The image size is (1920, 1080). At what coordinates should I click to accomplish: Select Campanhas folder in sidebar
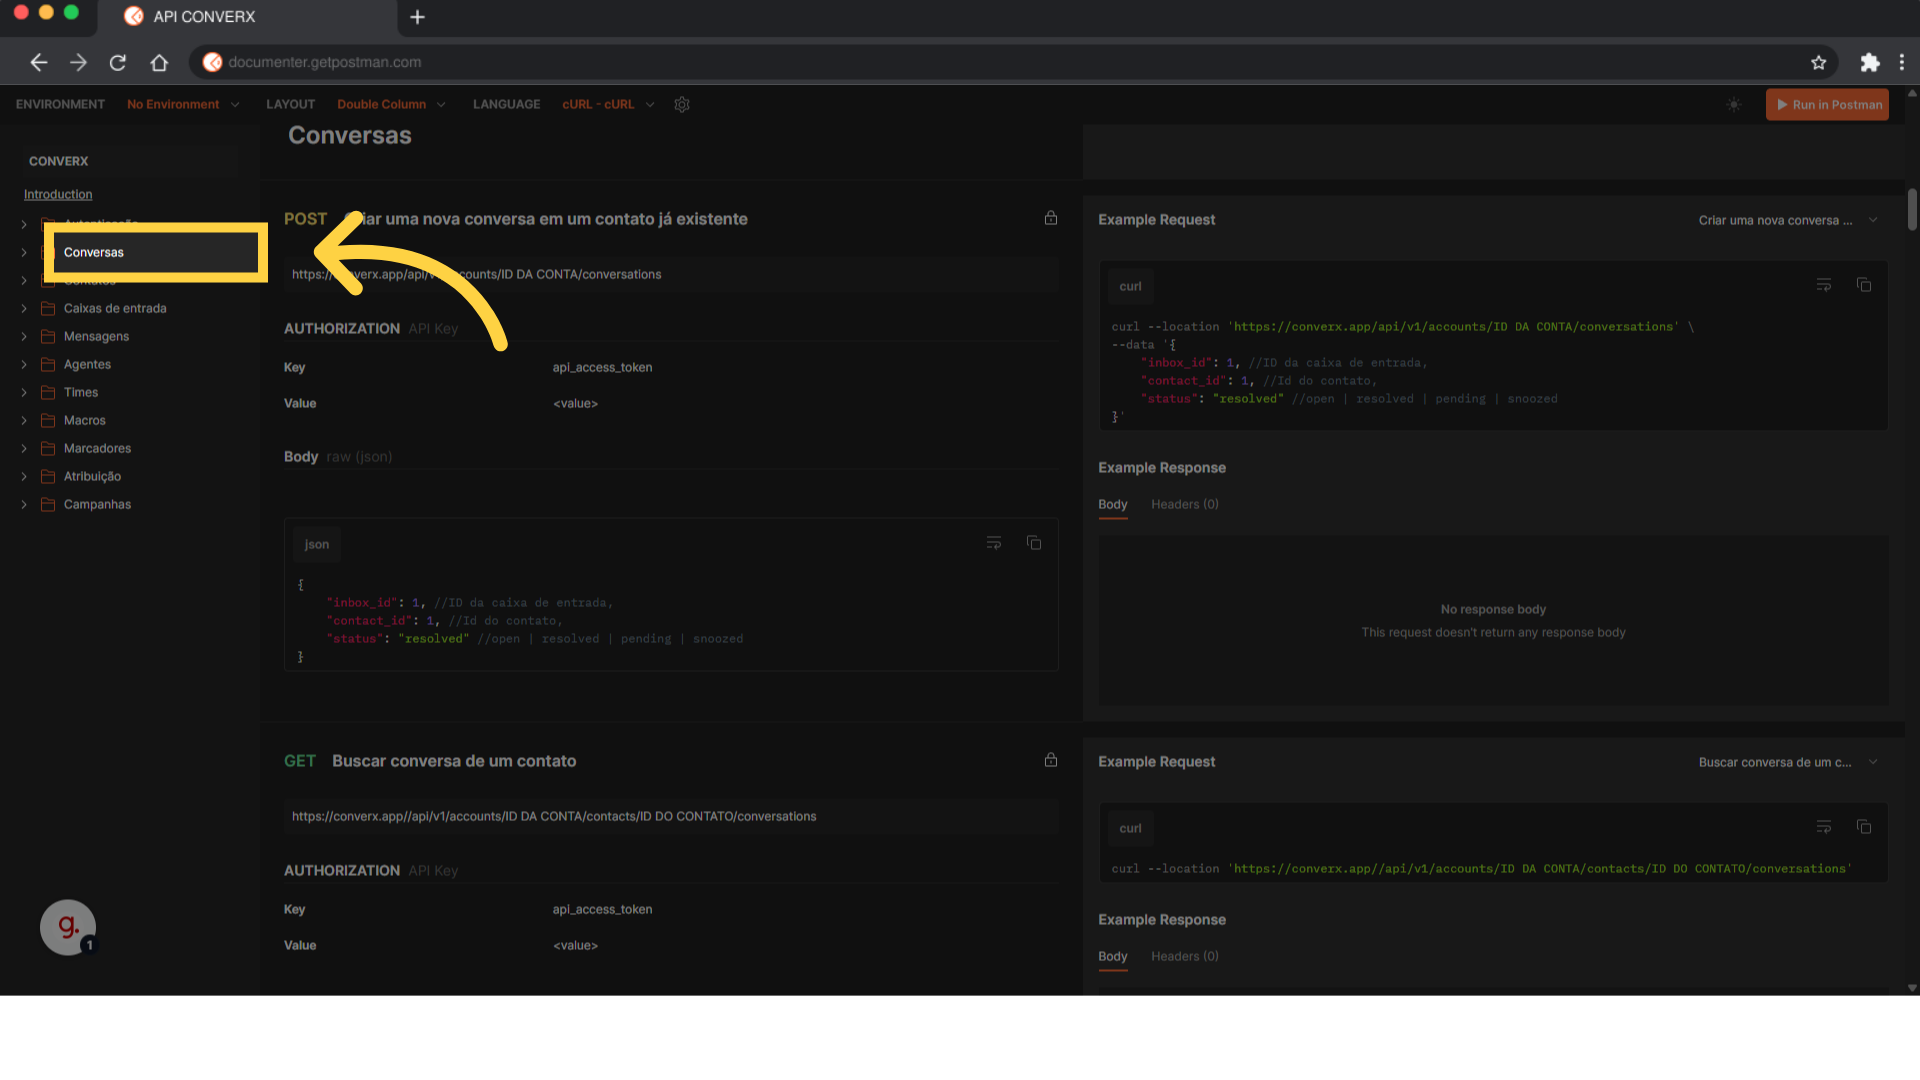97,504
